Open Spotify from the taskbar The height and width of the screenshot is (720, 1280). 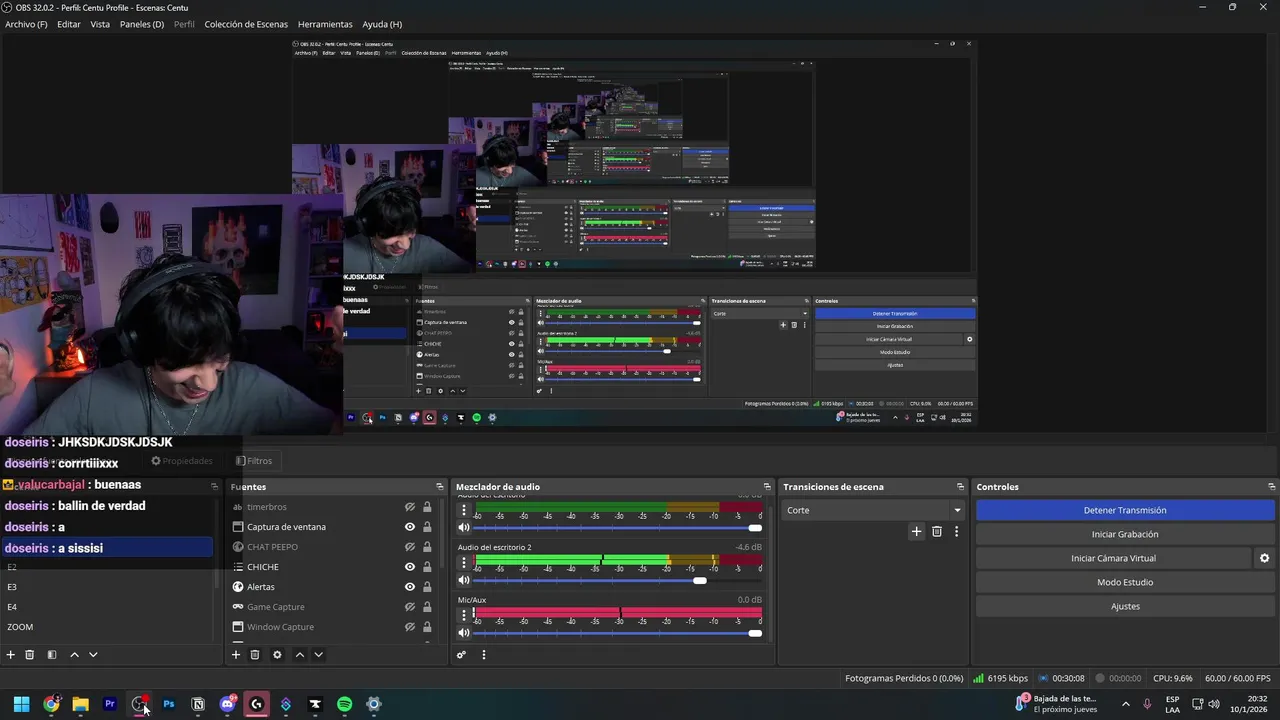point(344,704)
